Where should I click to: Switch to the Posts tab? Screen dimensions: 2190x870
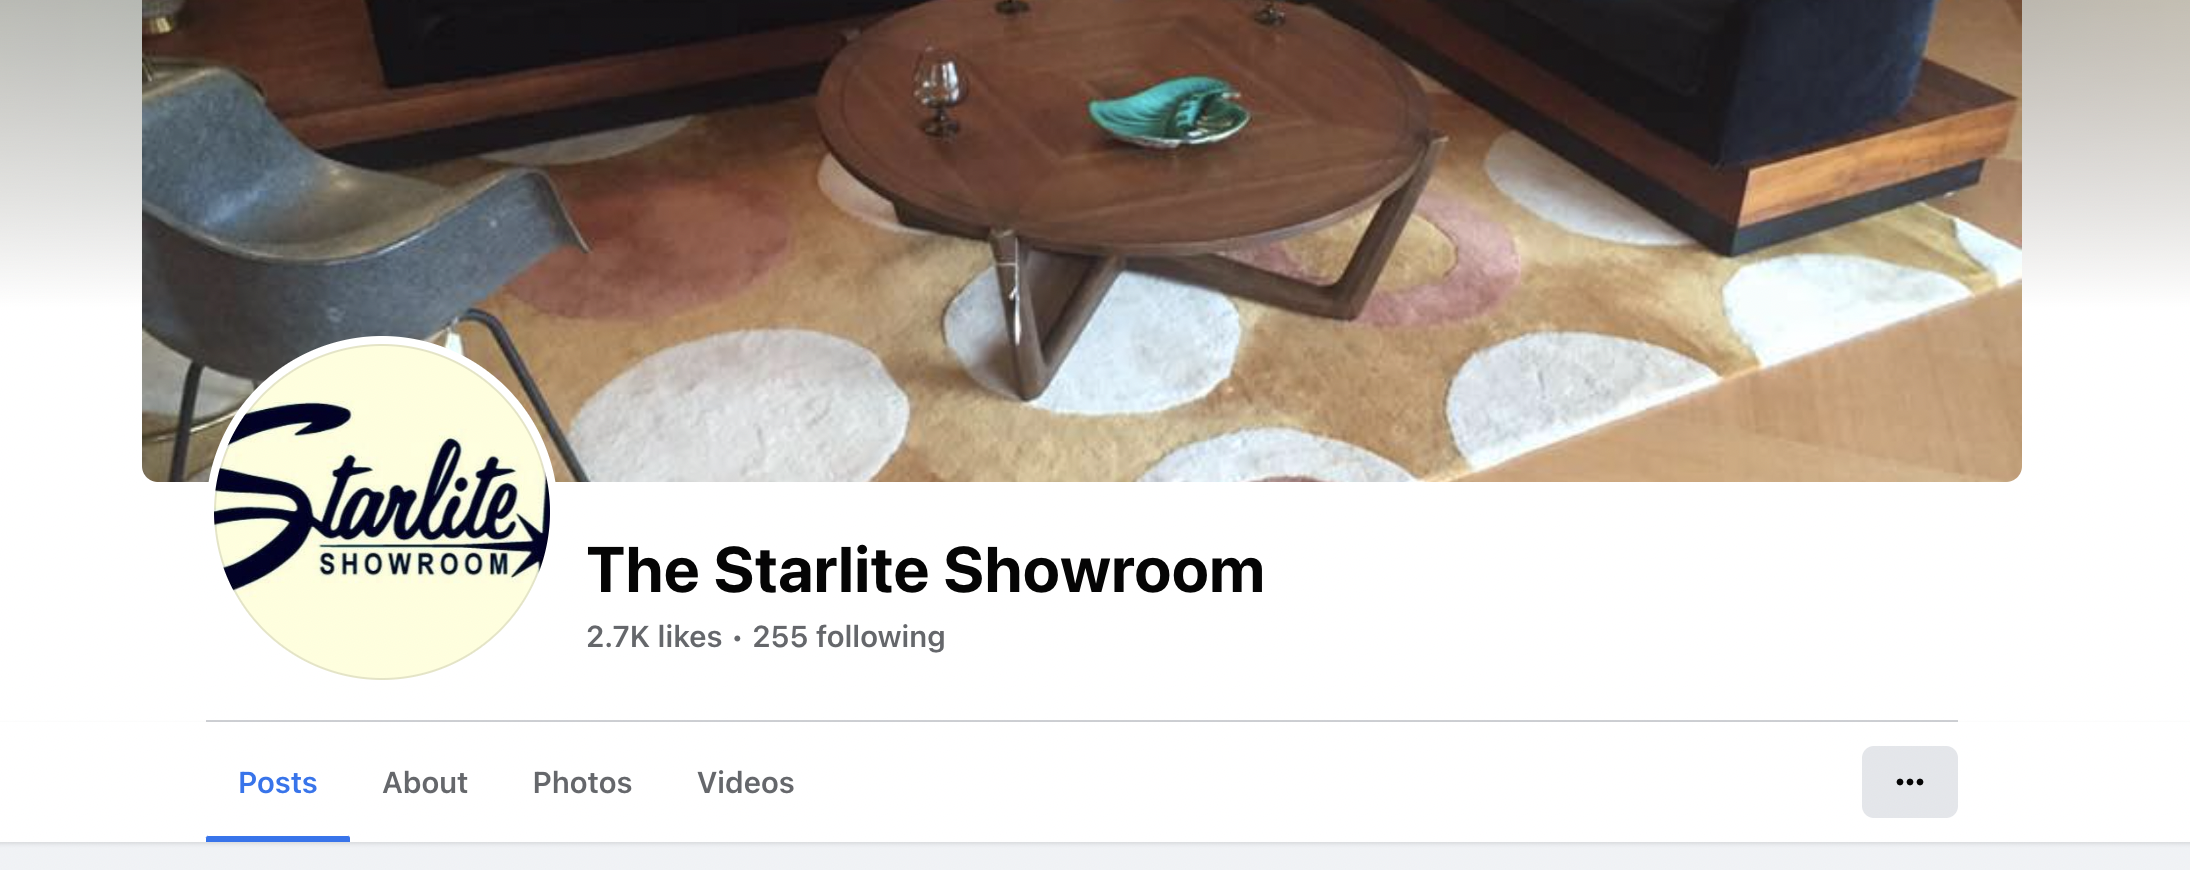[277, 782]
